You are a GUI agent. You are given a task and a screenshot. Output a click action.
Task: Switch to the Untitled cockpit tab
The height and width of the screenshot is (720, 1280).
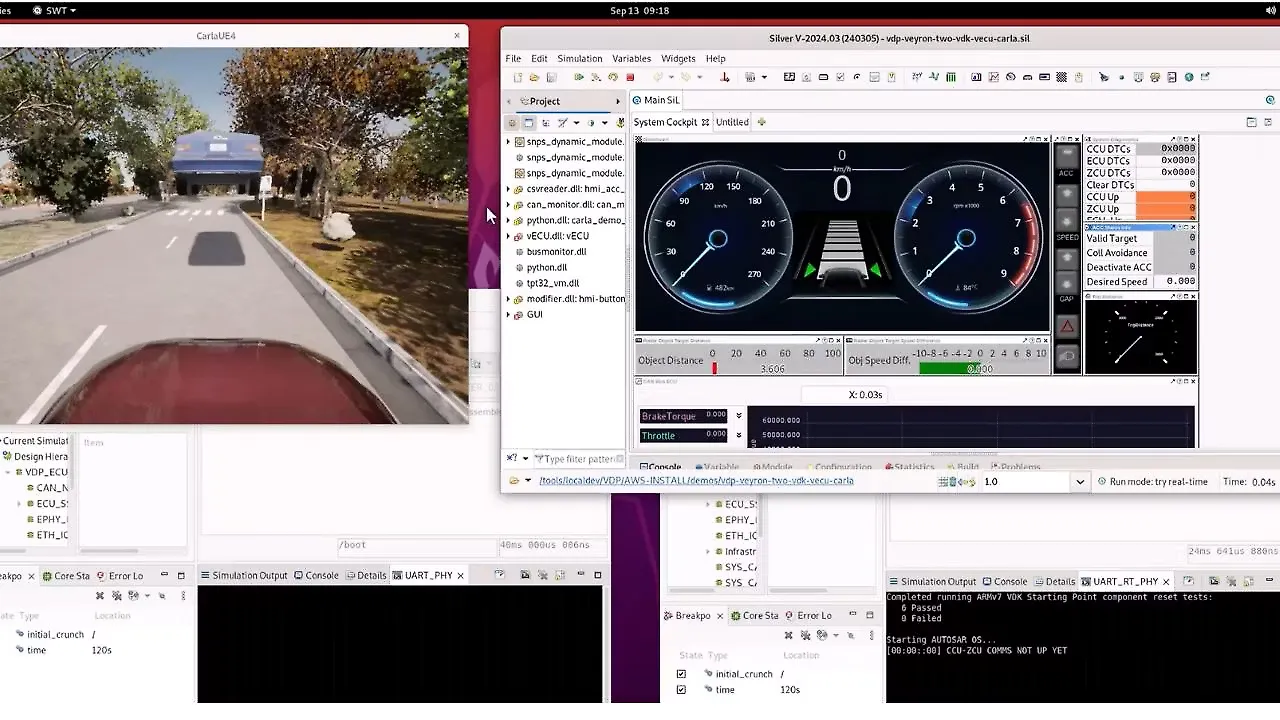click(731, 122)
